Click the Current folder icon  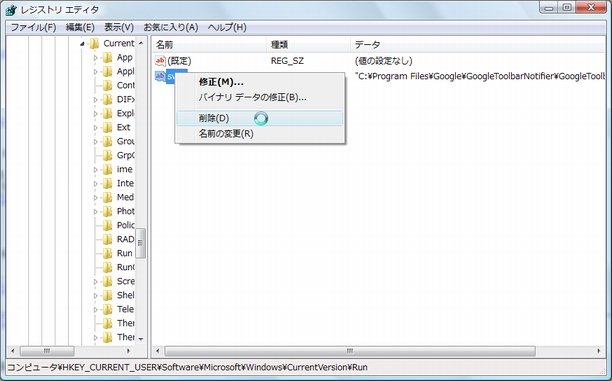coord(94,43)
